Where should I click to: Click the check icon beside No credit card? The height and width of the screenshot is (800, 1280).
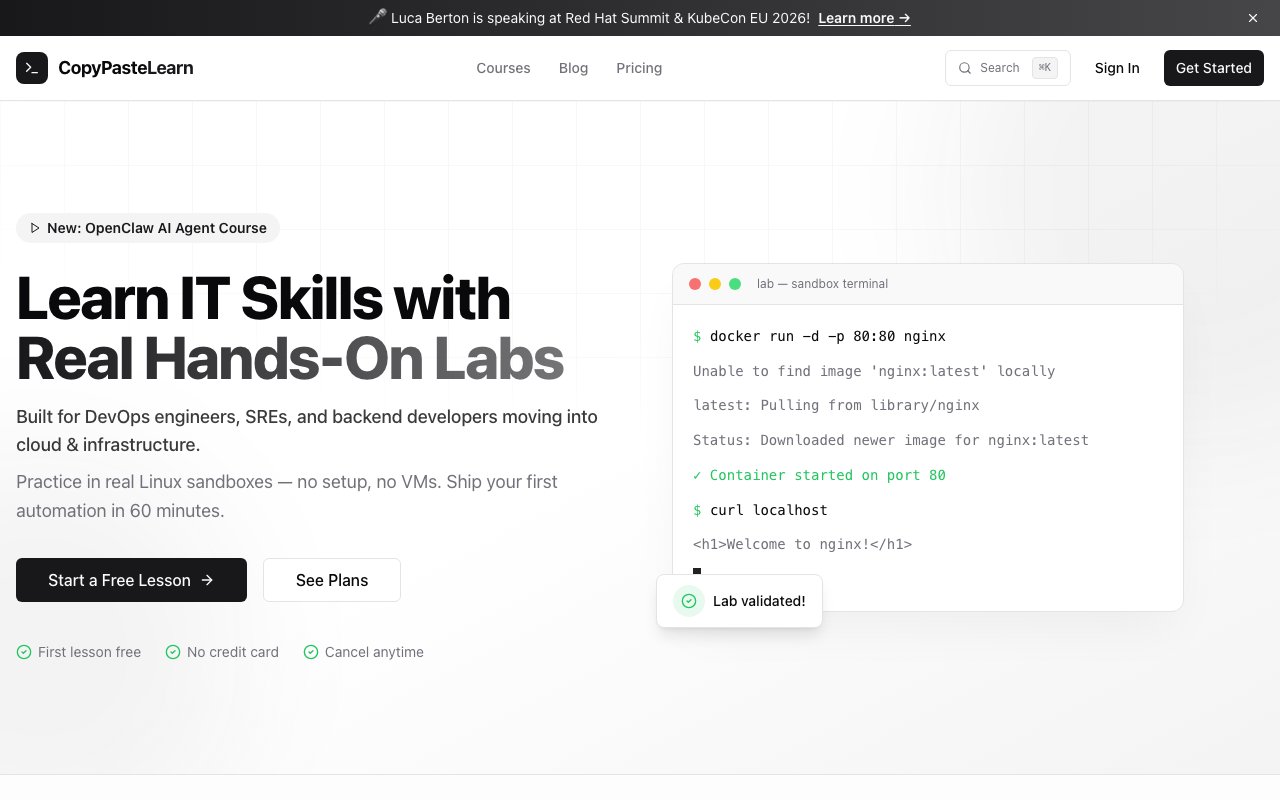pos(173,652)
